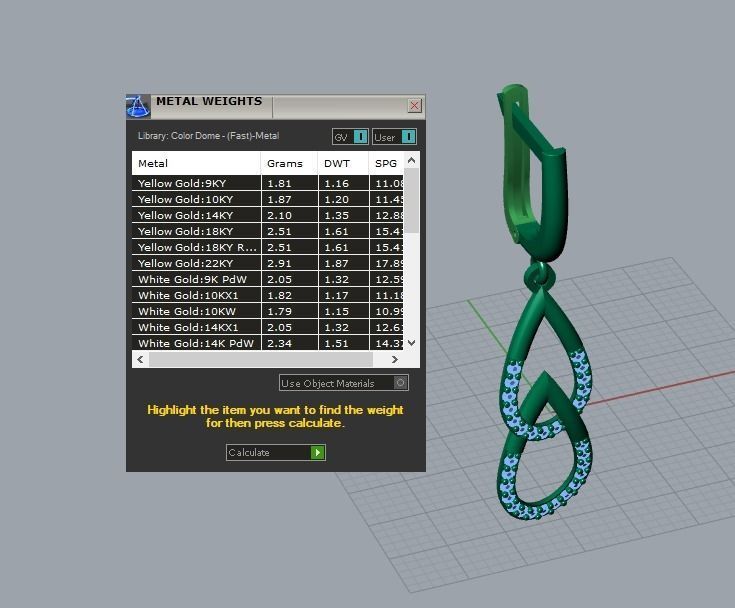Image resolution: width=735 pixels, height=608 pixels.
Task: Close the Metal Weights dialog
Action: pos(414,105)
